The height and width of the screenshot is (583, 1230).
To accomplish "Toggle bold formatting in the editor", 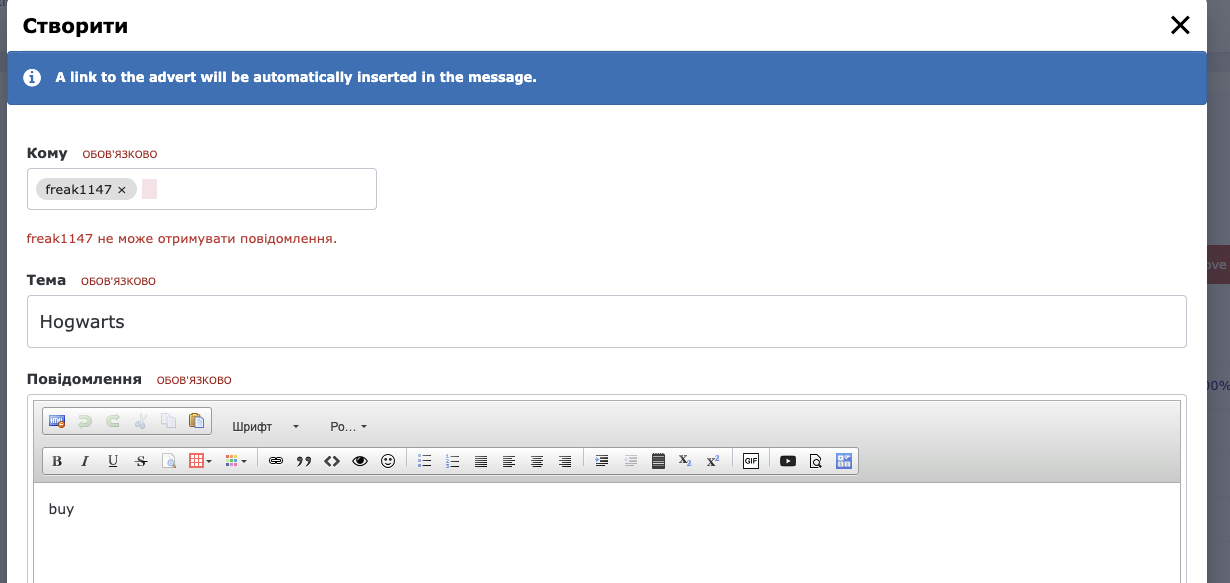I will (x=57, y=461).
